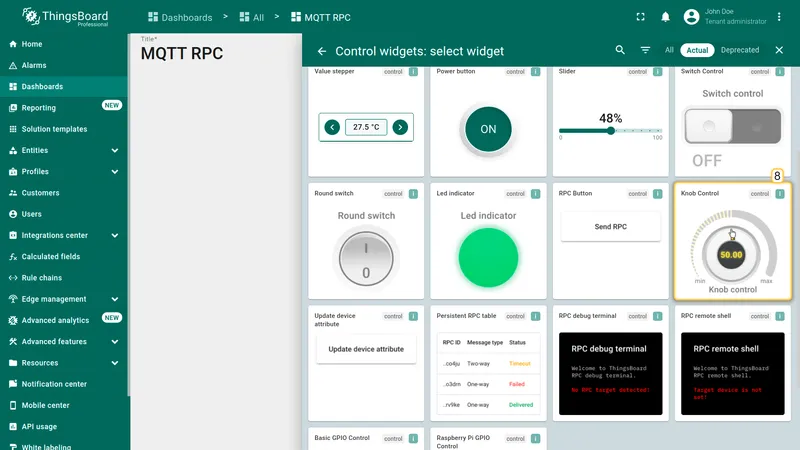The height and width of the screenshot is (450, 800).
Task: Open Notification center
Action: click(x=64, y=384)
